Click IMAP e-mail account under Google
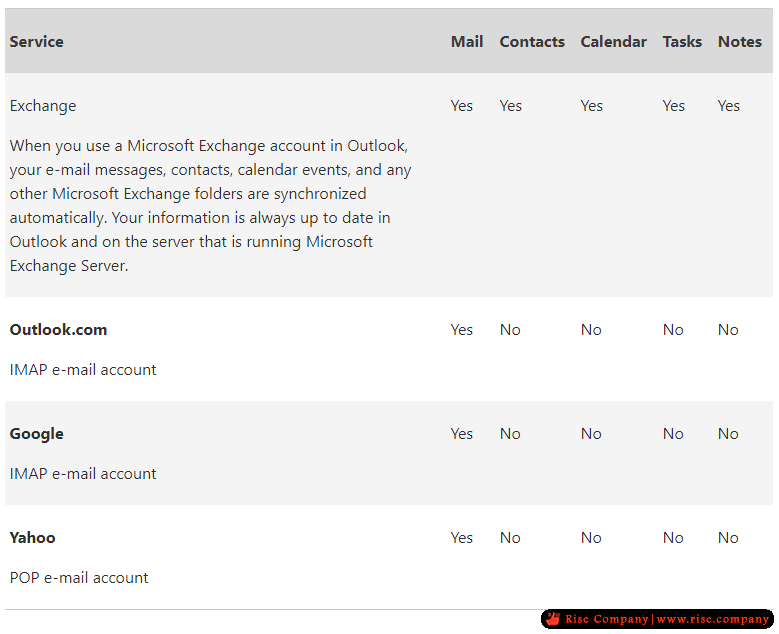Image resolution: width=779 pixels, height=634 pixels. pyautogui.click(x=83, y=474)
